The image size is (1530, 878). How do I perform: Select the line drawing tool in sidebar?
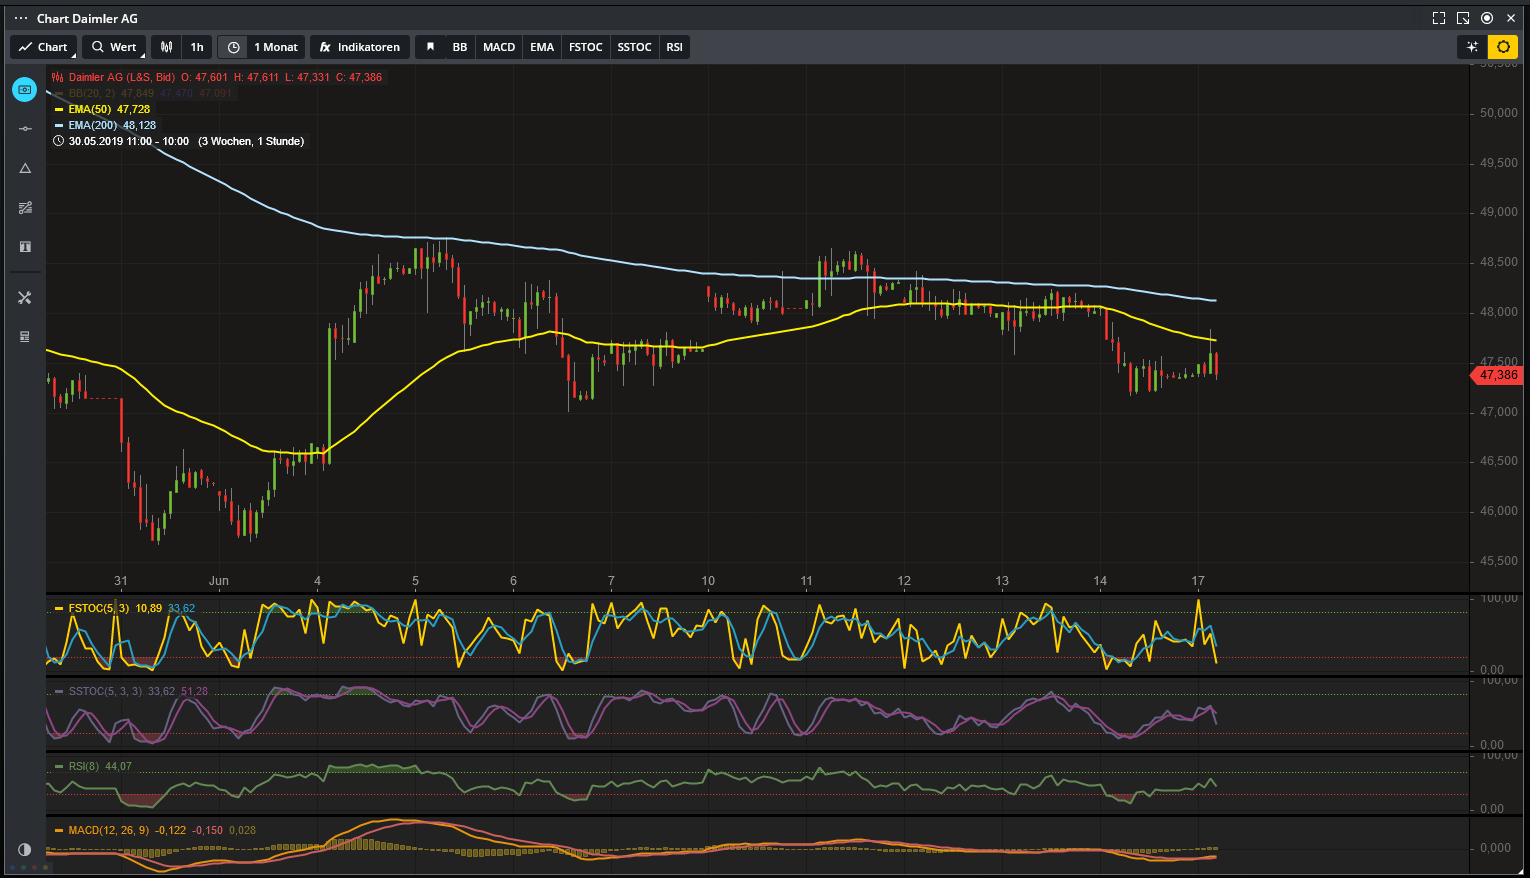25,129
